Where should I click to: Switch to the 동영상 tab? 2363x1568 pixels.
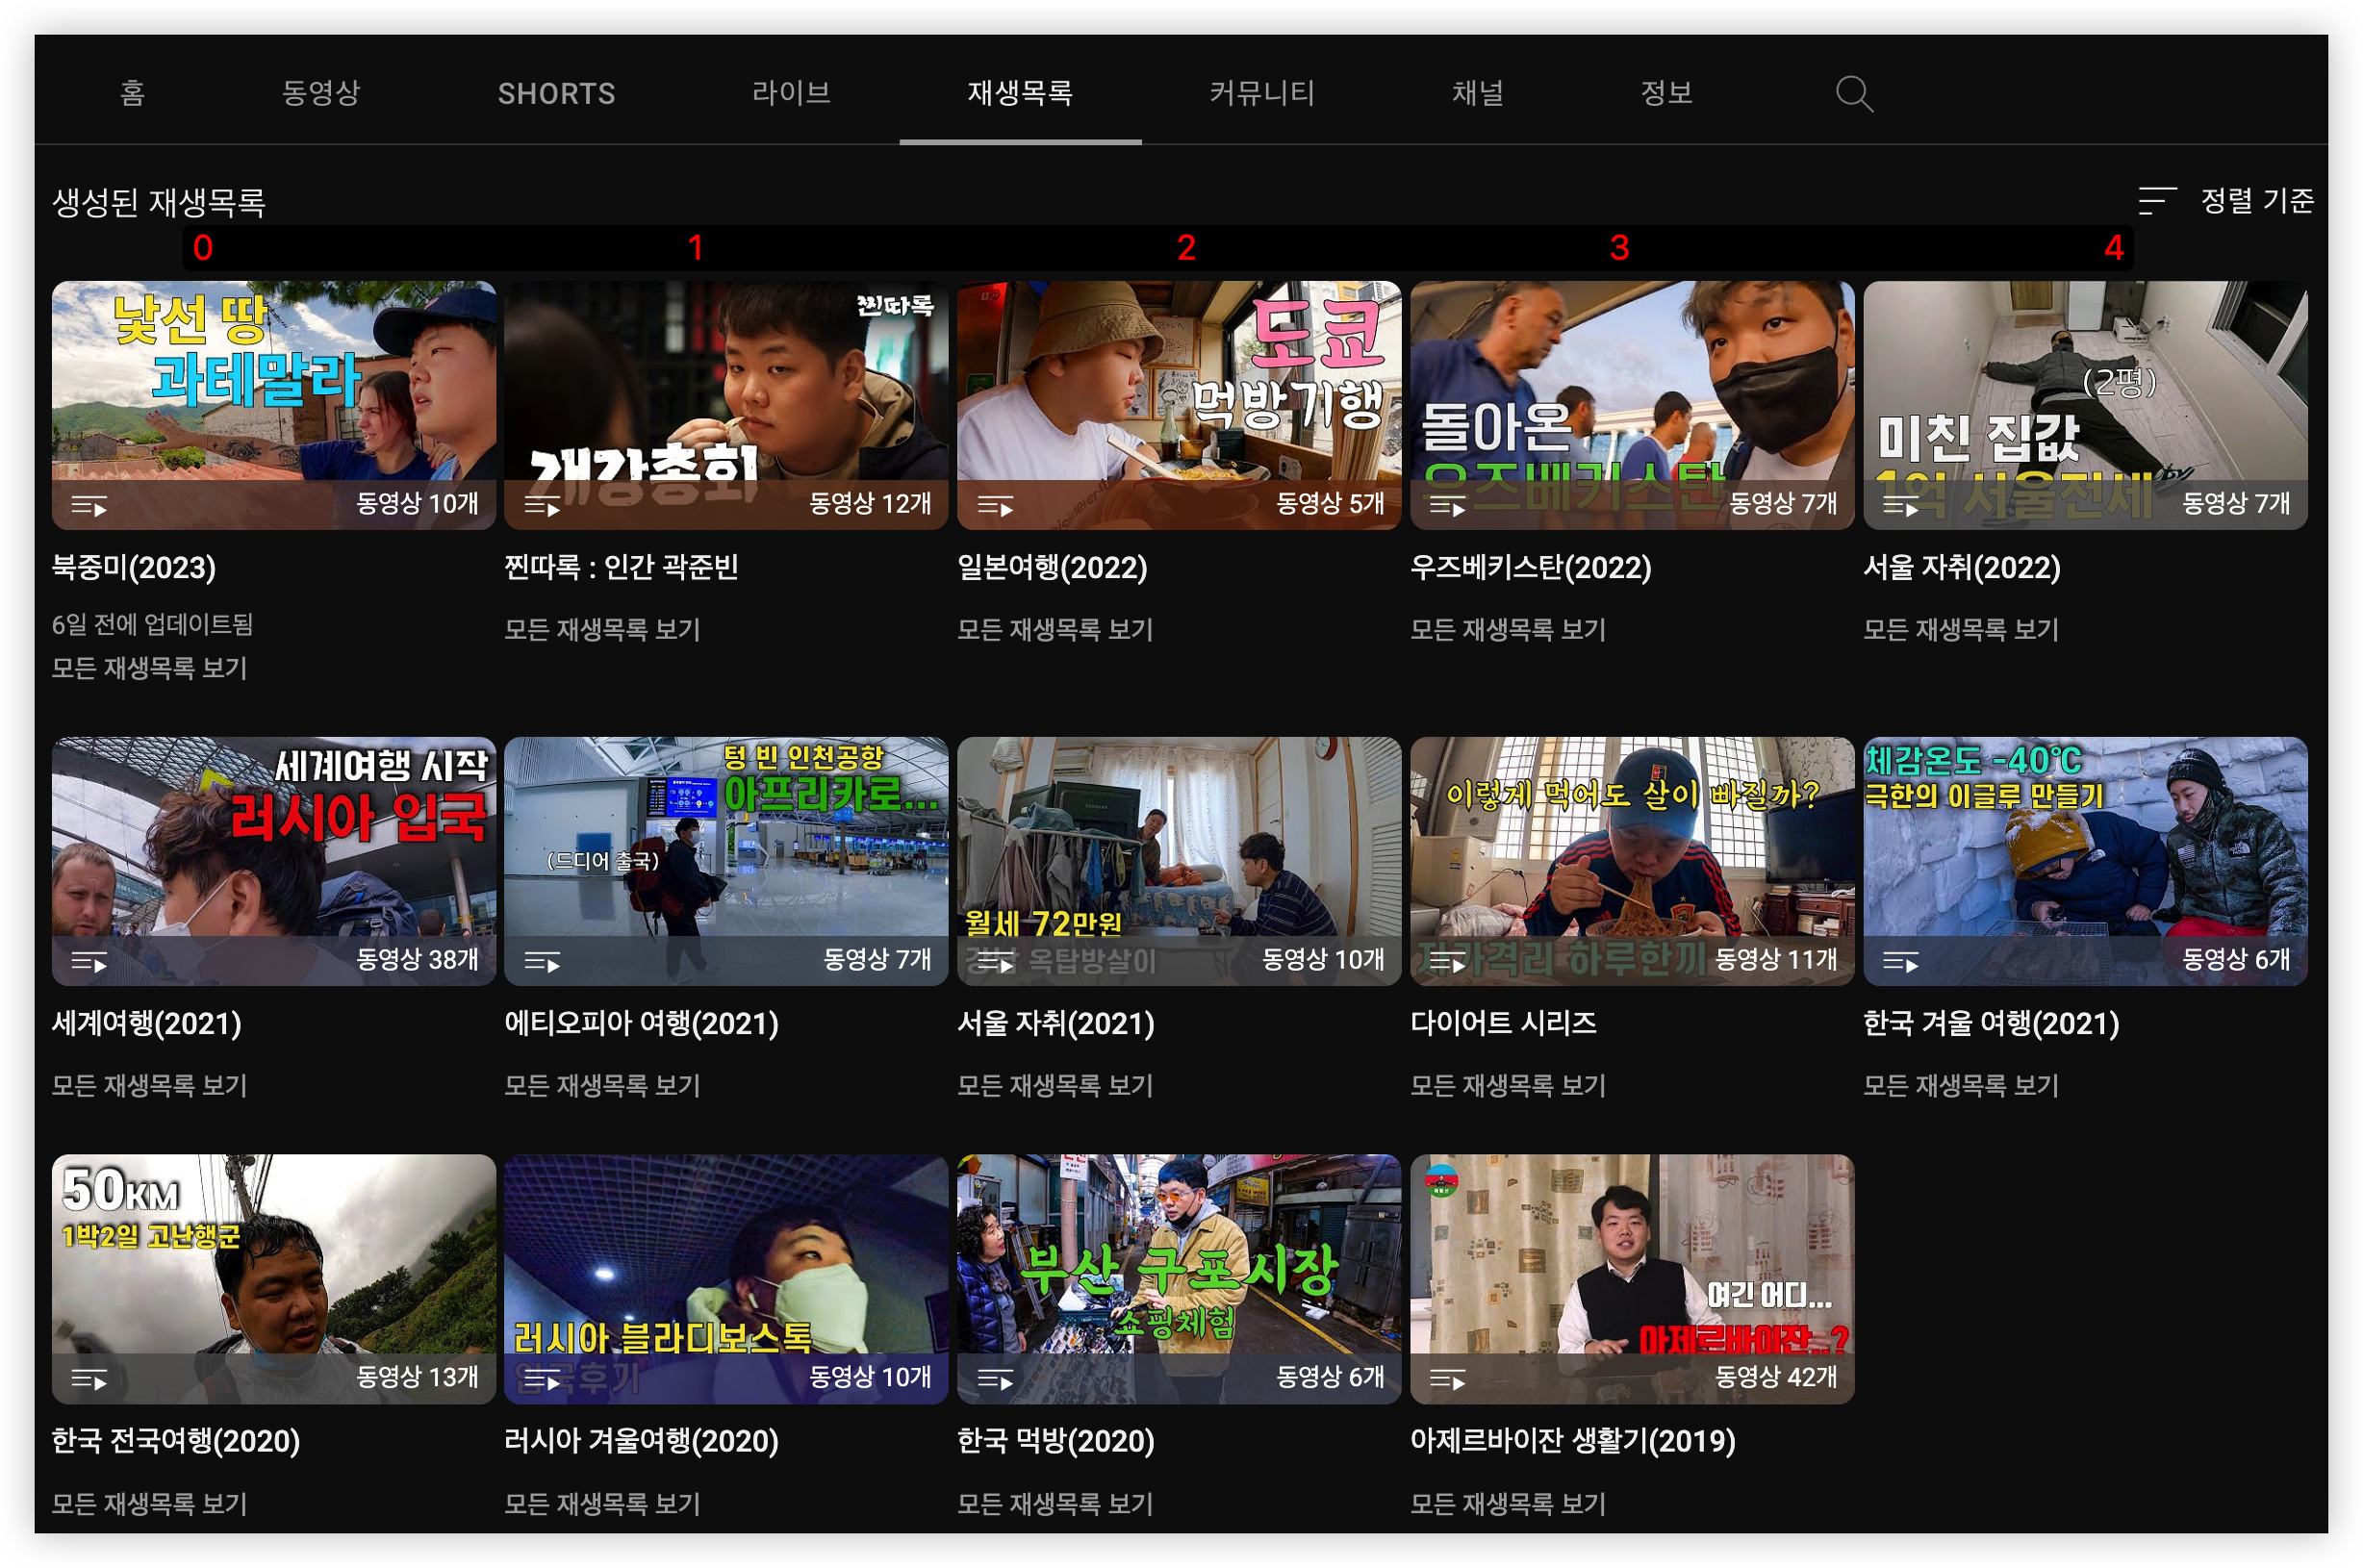(320, 93)
